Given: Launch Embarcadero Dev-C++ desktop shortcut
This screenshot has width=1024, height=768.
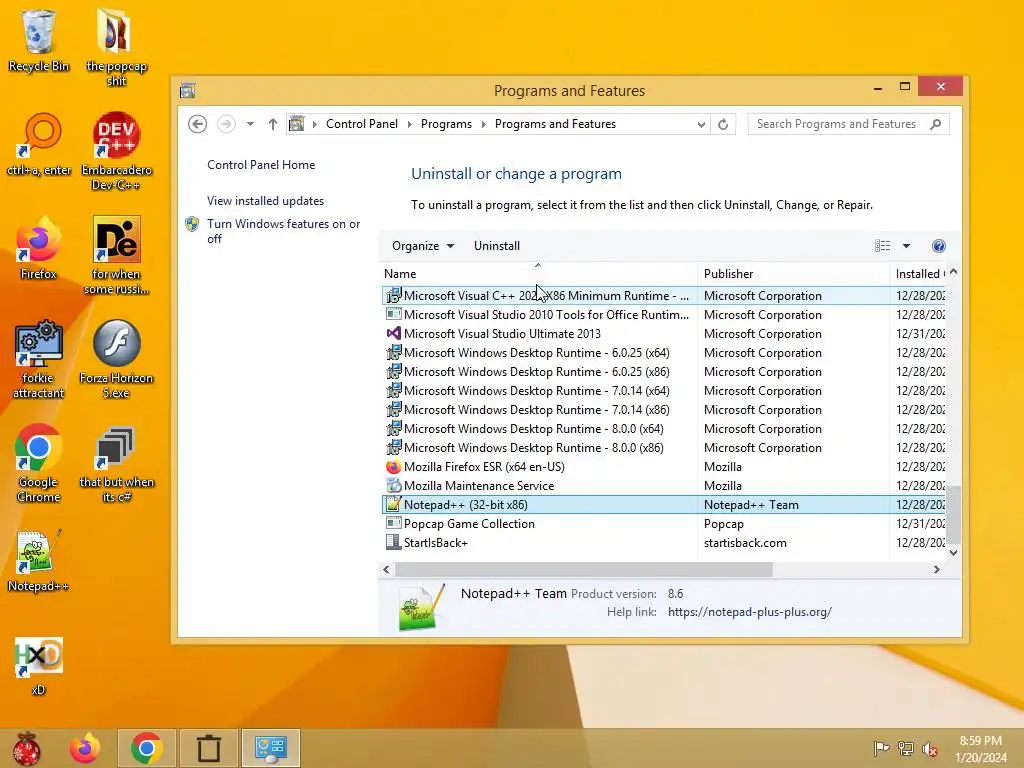Looking at the screenshot, I should point(116,151).
